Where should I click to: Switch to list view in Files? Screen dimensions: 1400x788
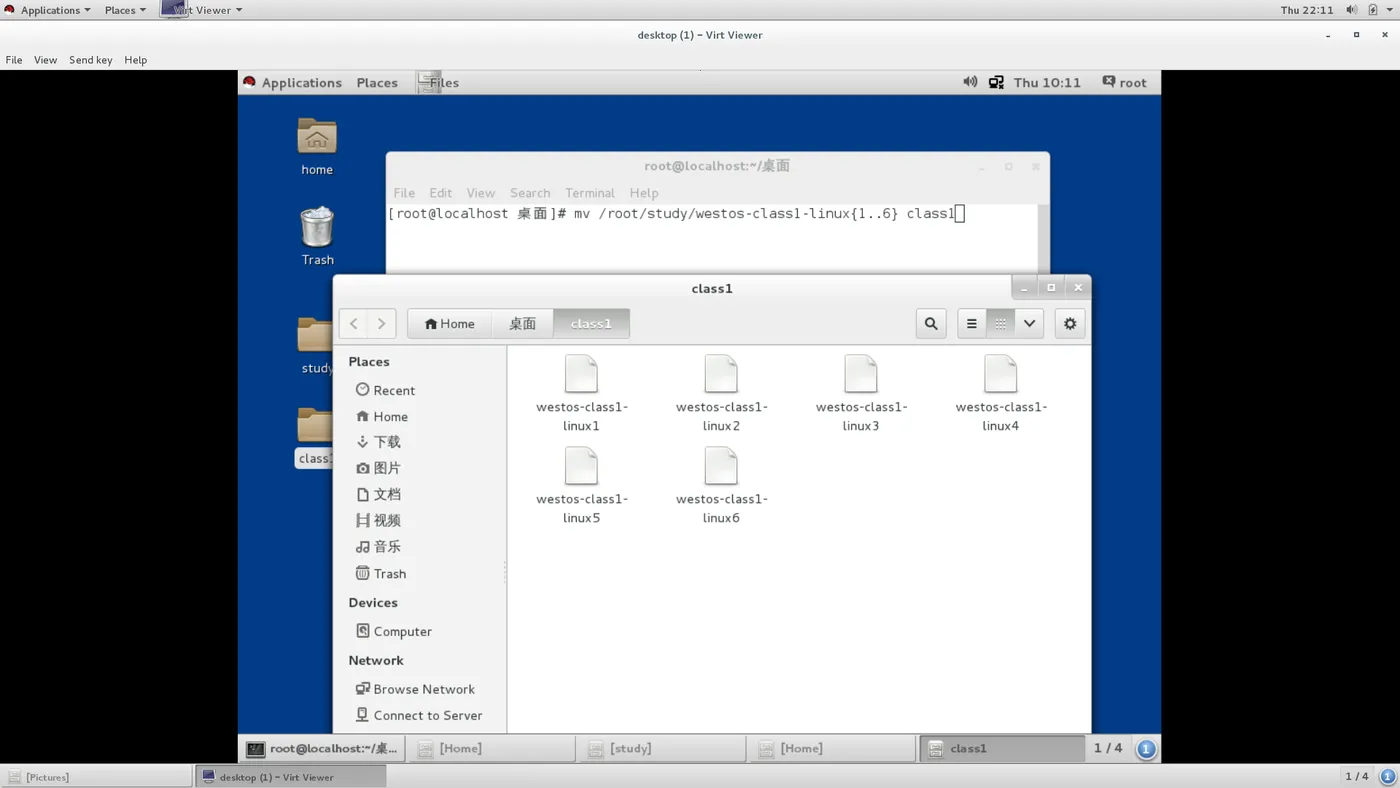(x=971, y=323)
